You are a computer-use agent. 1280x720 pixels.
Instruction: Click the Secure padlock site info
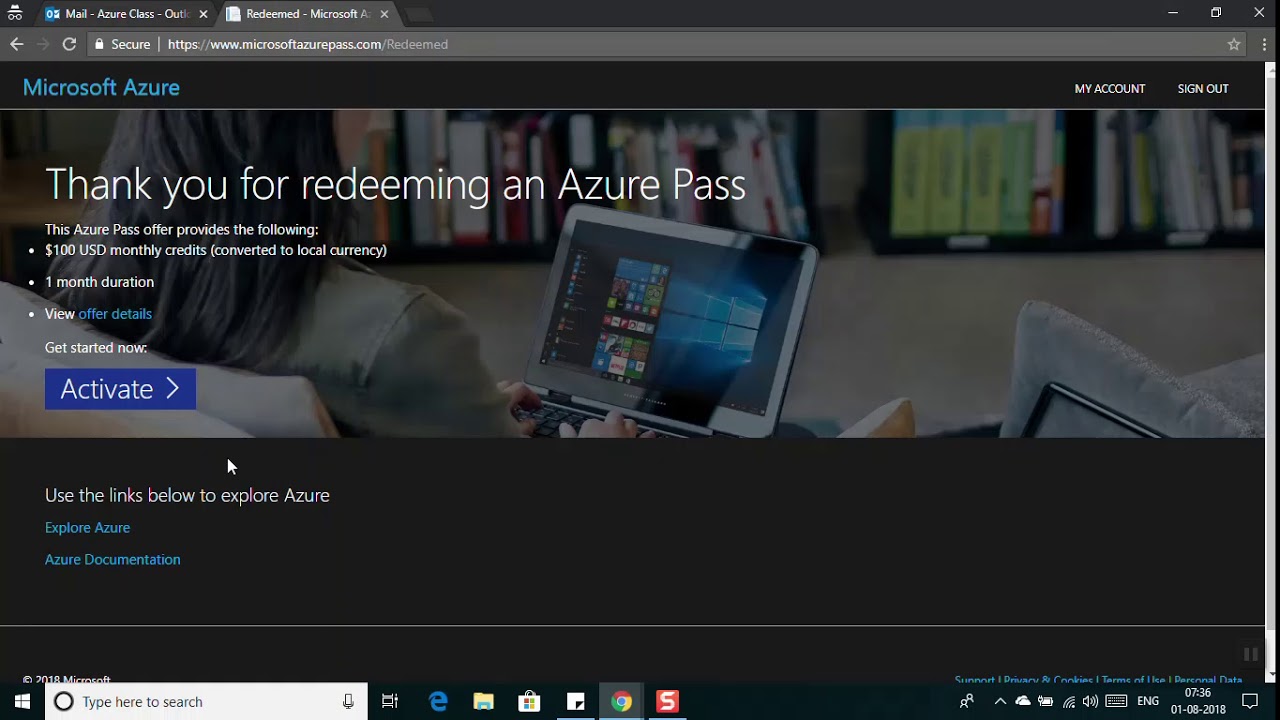point(122,44)
